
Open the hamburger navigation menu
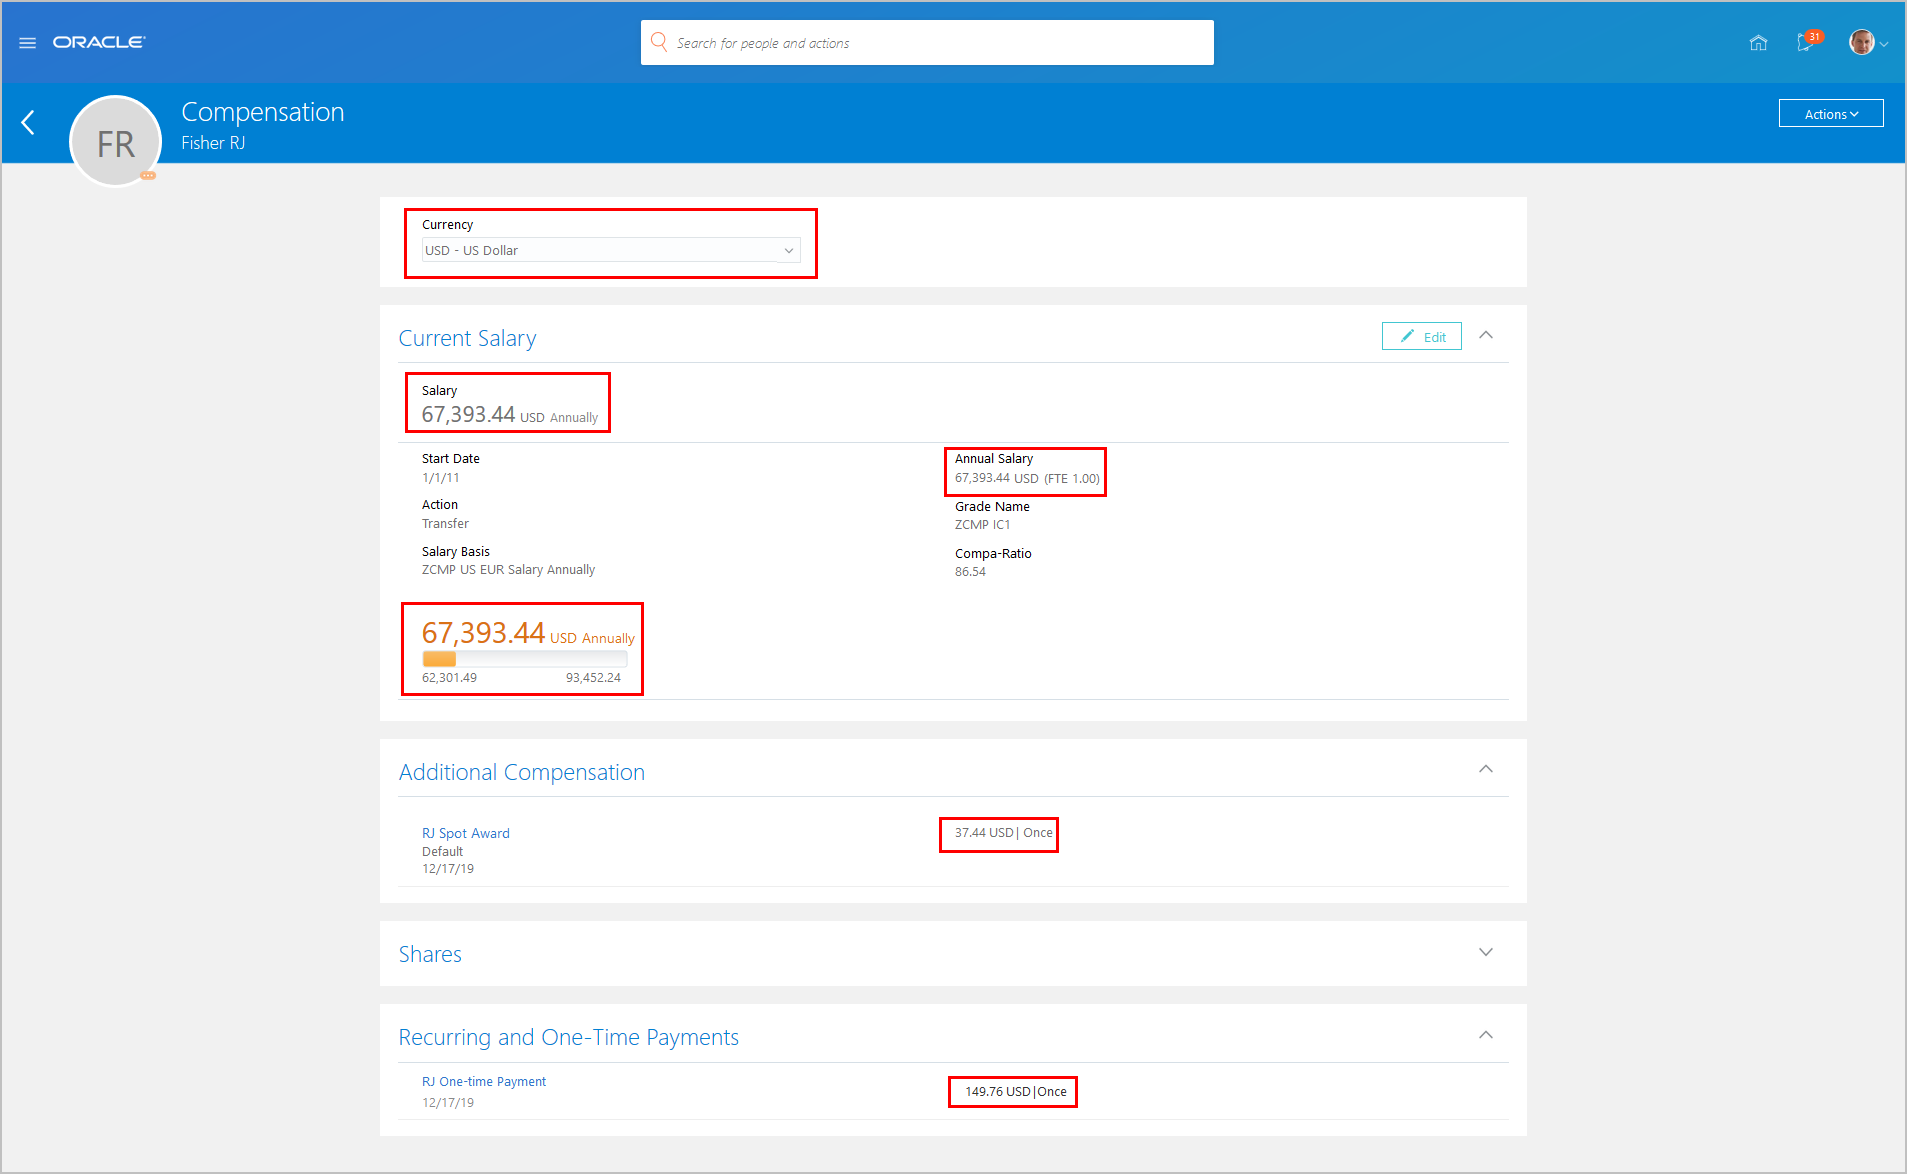[28, 43]
